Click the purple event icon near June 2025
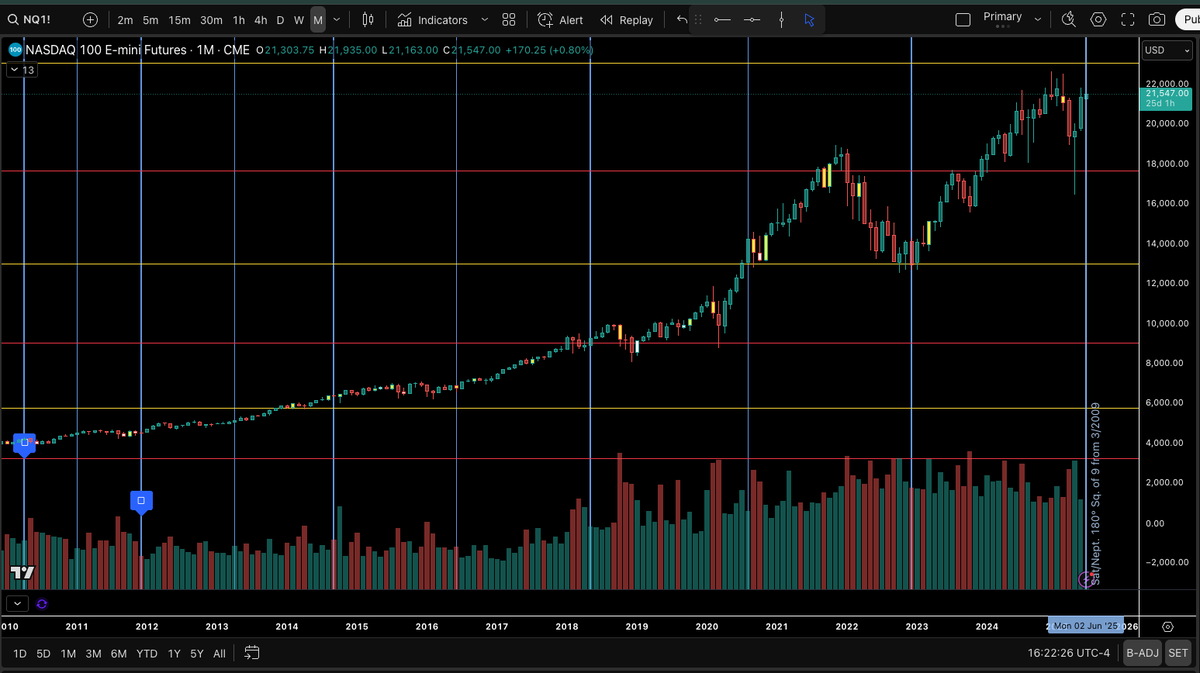Image resolution: width=1200 pixels, height=673 pixels. (1087, 579)
